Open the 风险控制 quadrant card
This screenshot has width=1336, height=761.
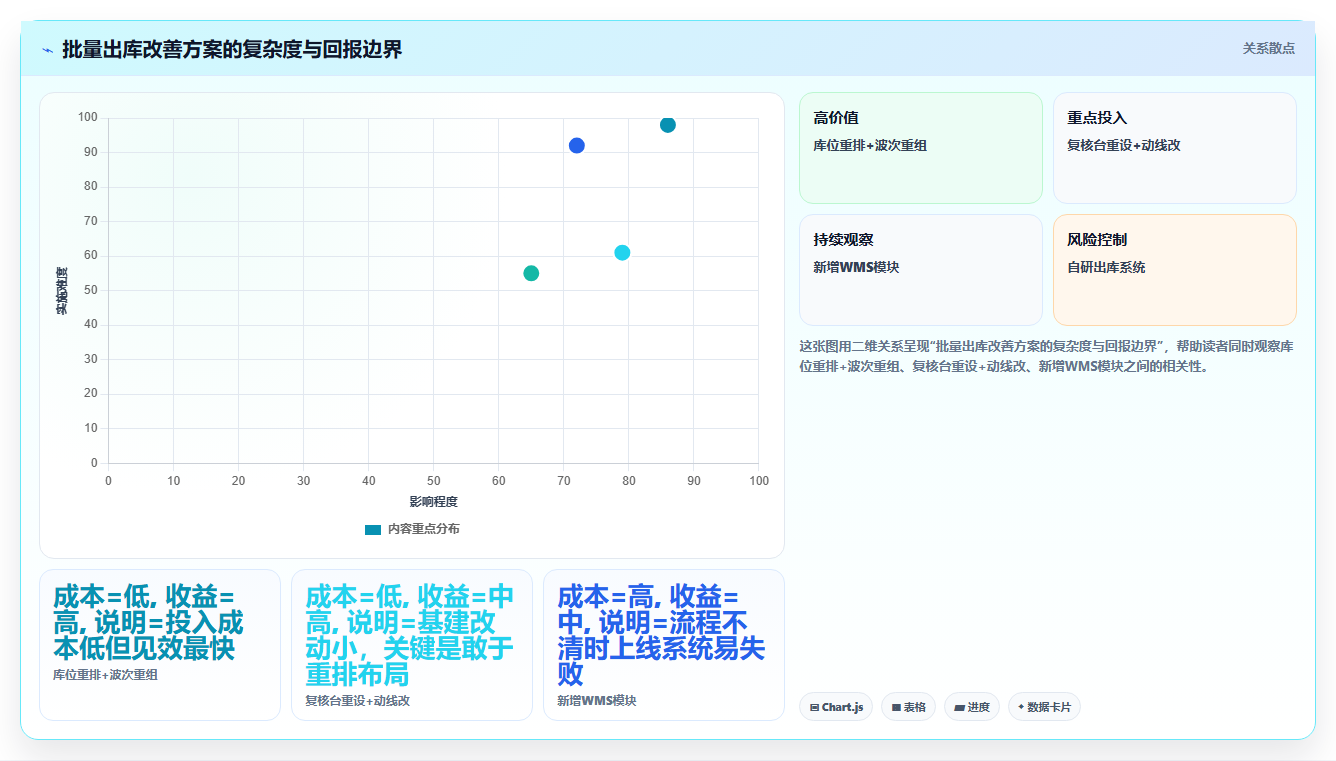1175,270
